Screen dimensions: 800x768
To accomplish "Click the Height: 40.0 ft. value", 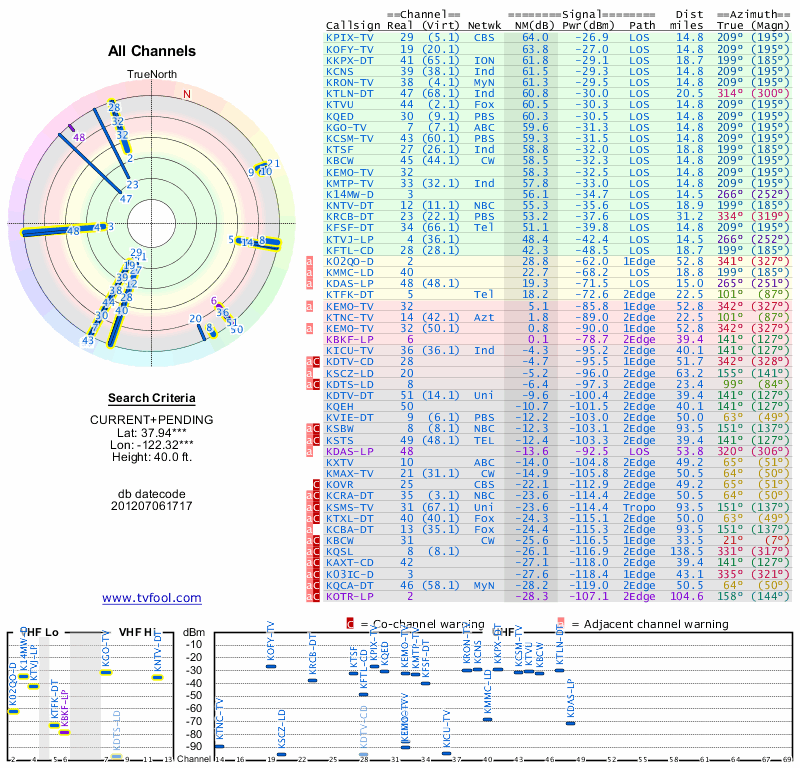I will [152, 457].
